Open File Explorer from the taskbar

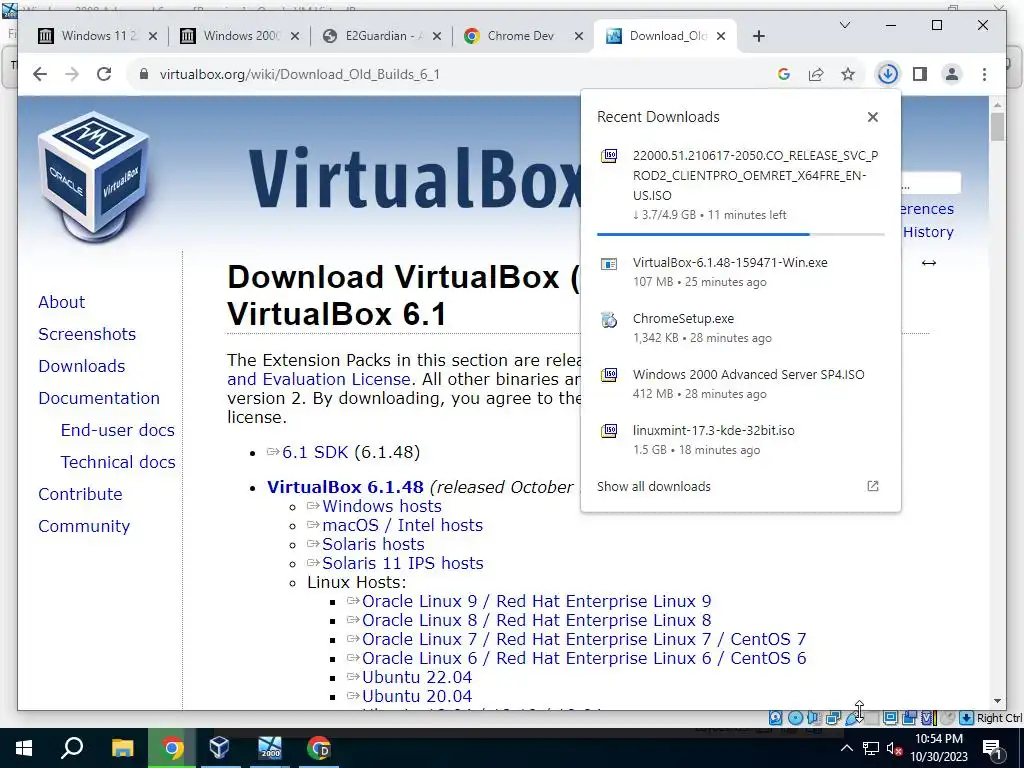[x=122, y=748]
